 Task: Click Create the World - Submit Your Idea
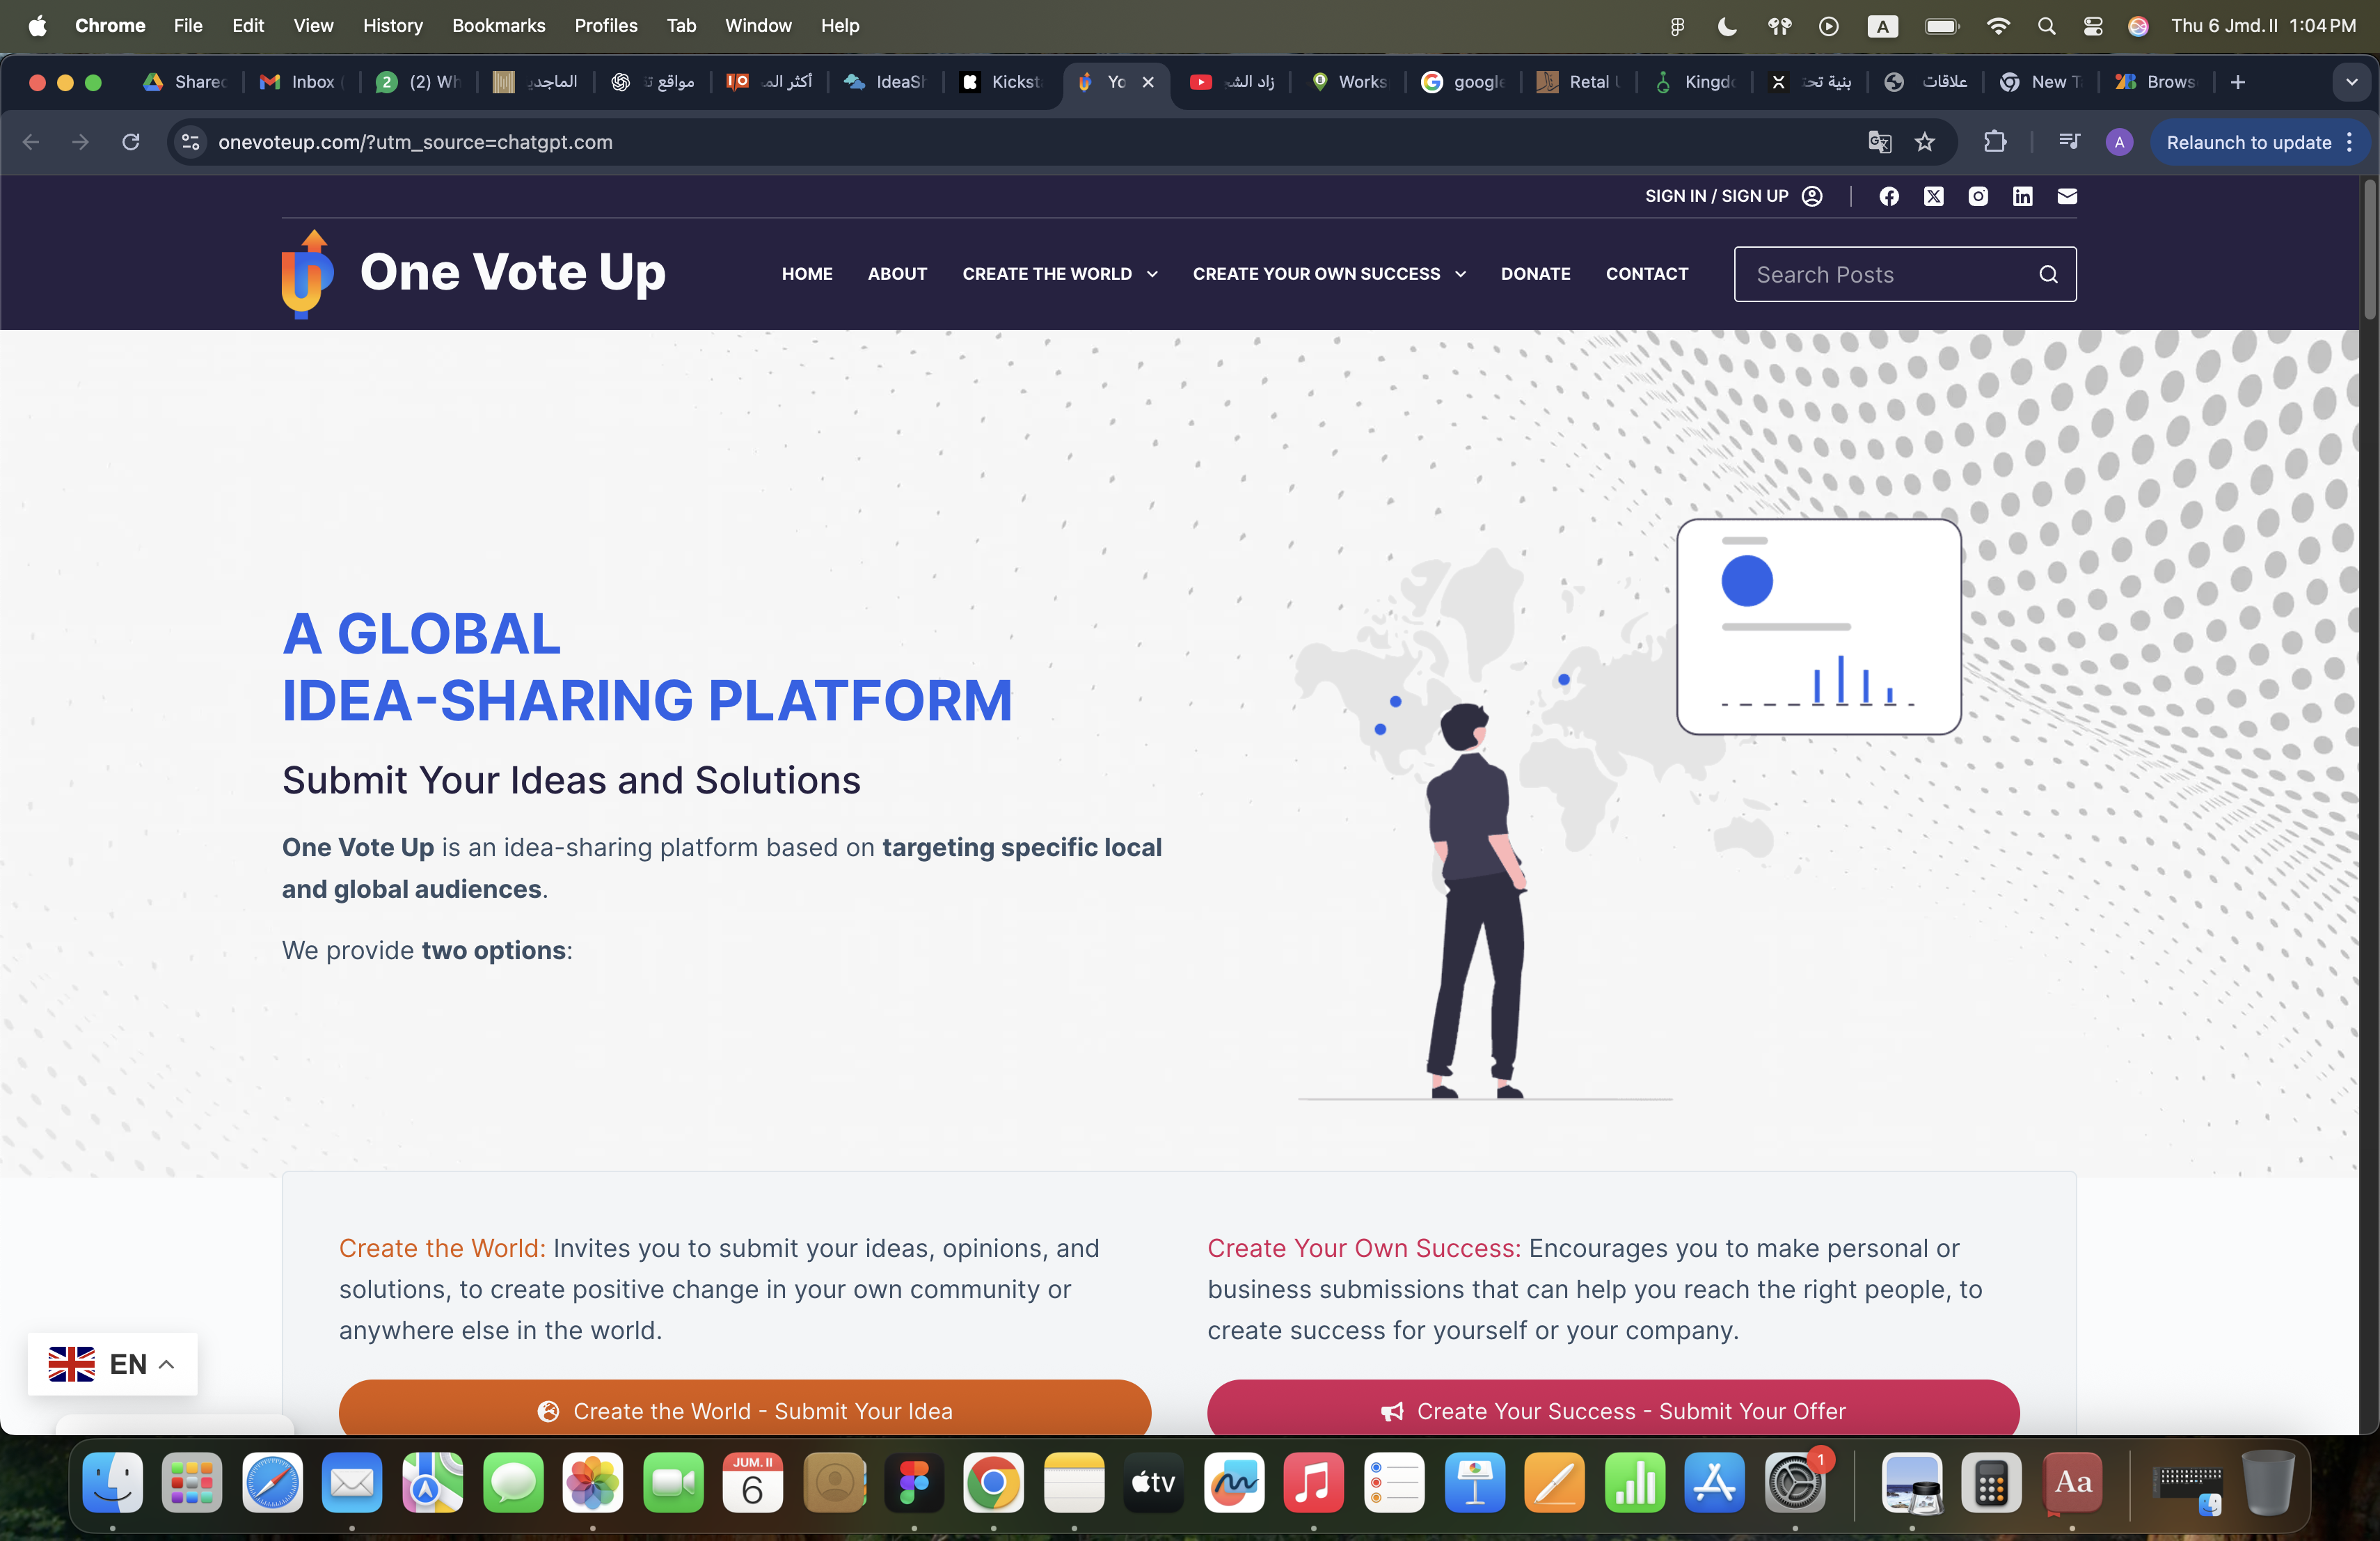point(744,1410)
